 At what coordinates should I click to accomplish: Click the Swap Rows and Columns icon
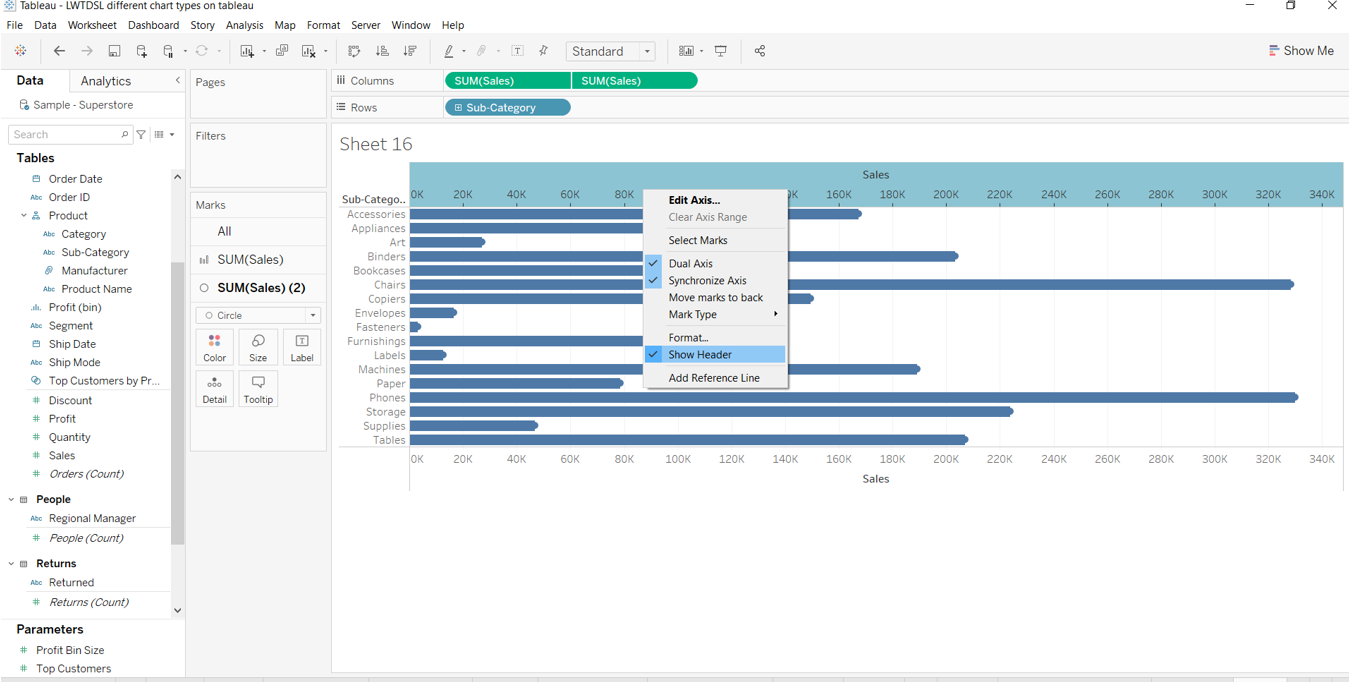354,51
